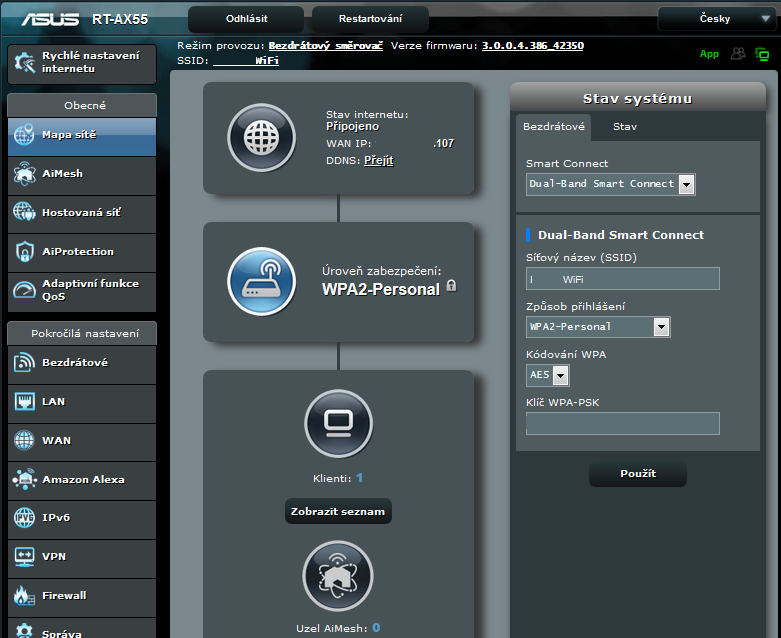The height and width of the screenshot is (638, 781).
Task: Select the Bezdrátové tab in system status
Action: (554, 127)
